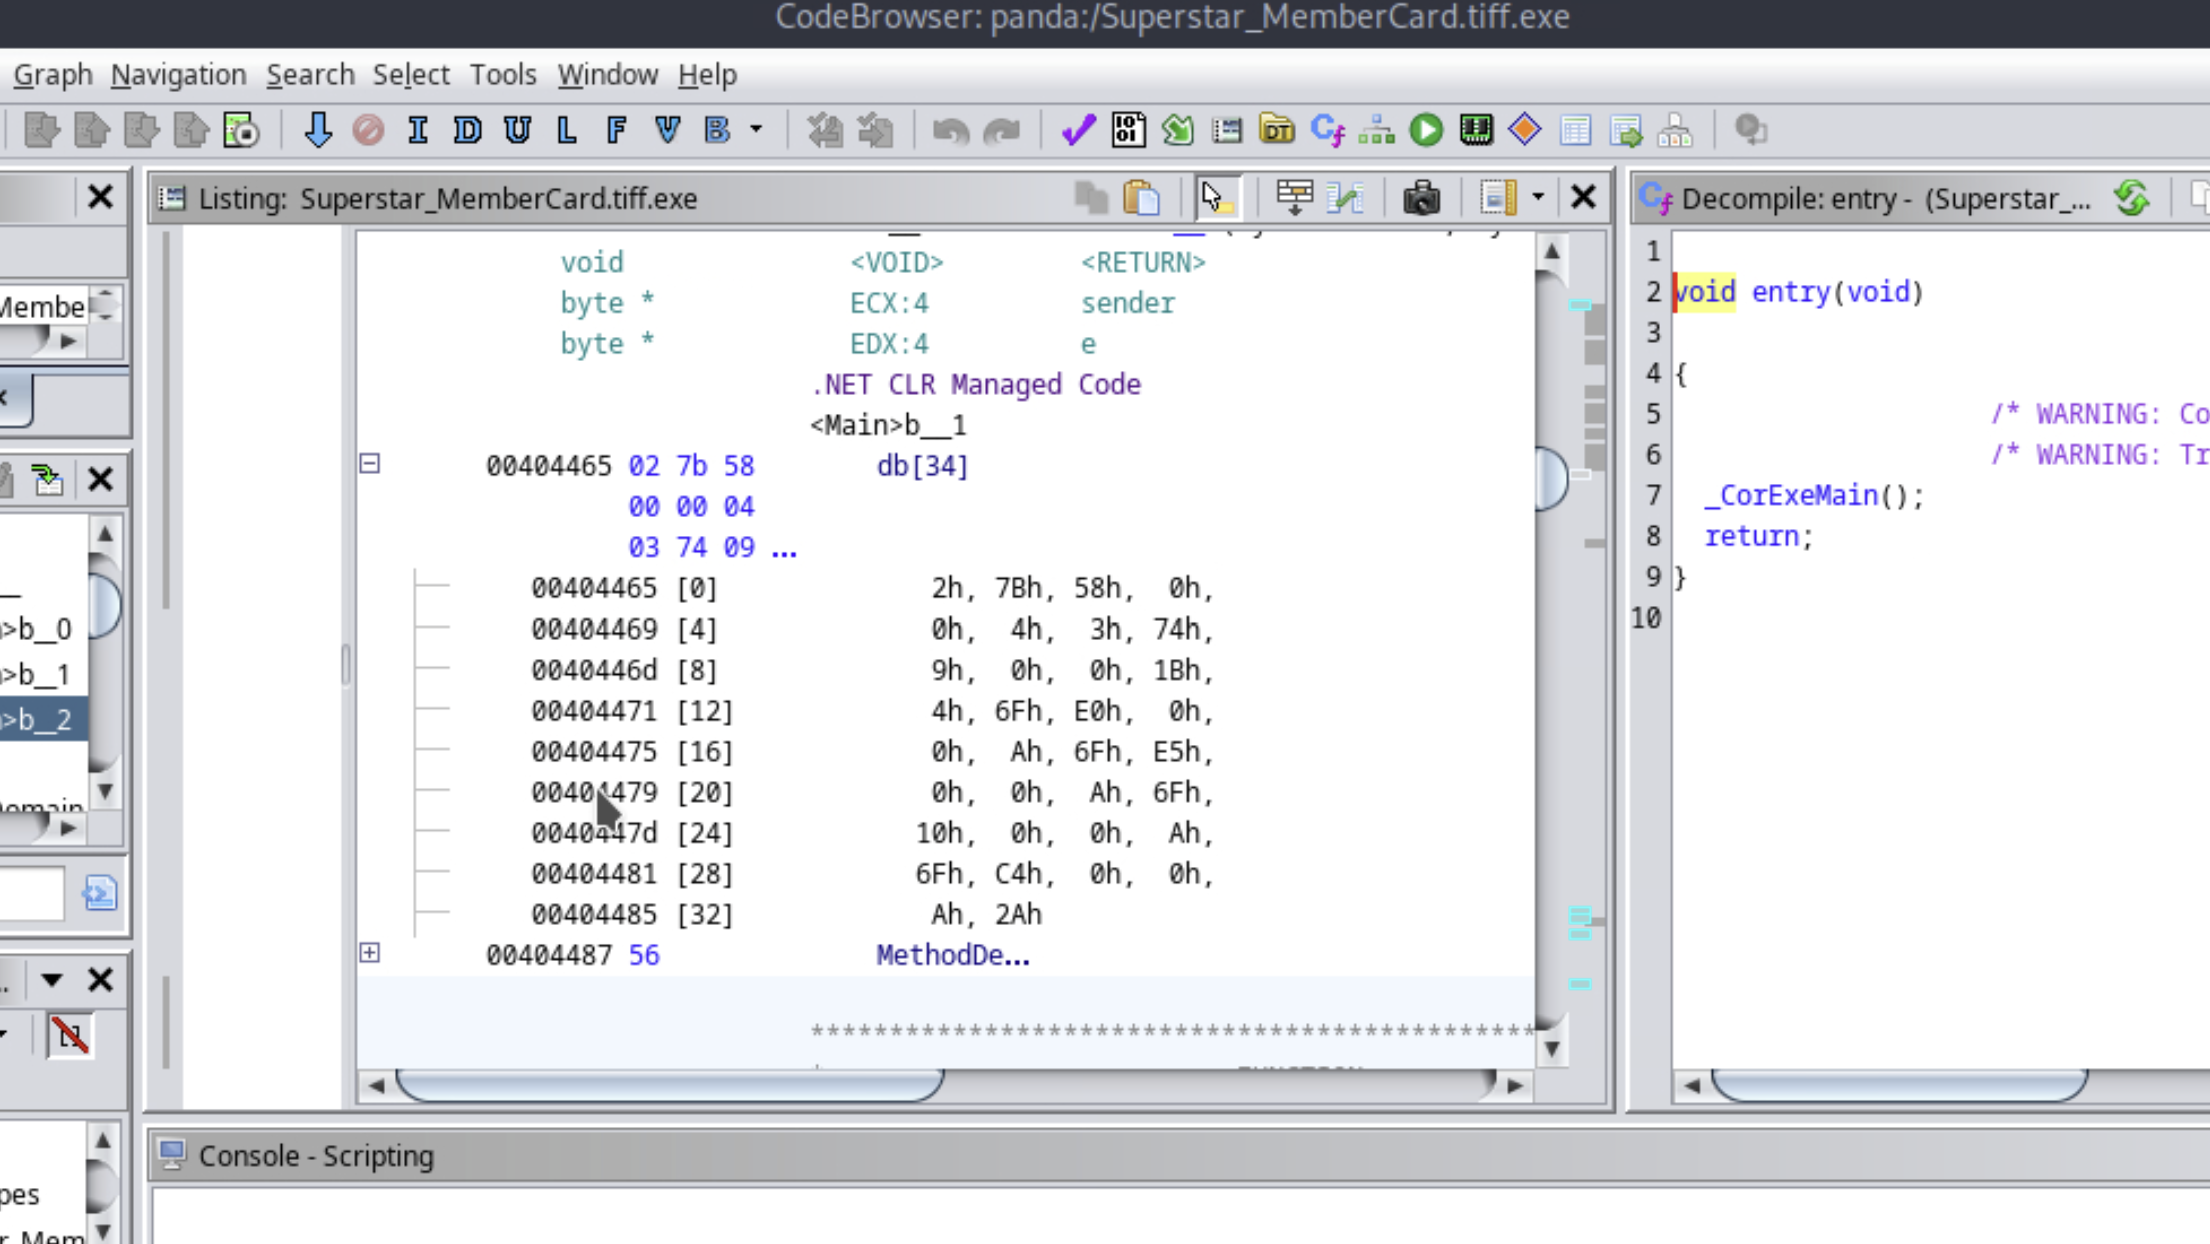The width and height of the screenshot is (2210, 1244).
Task: Click the Listing horizontal scrollbar right arrow
Action: pos(1515,1086)
